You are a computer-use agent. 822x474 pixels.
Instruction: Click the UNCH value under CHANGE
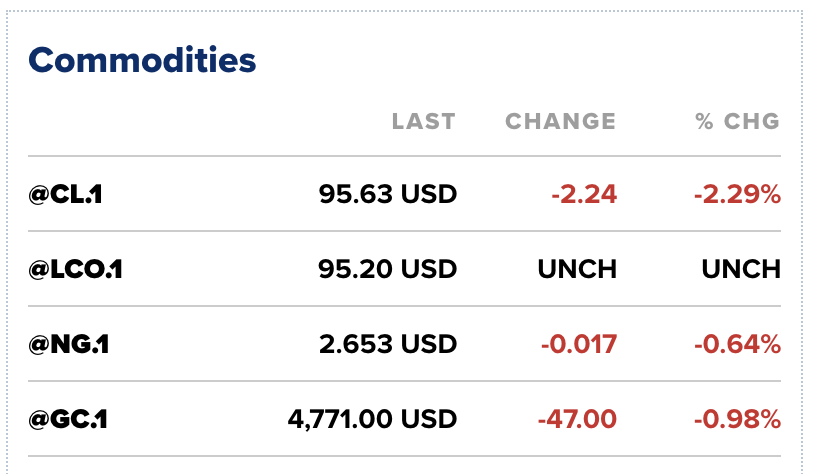(577, 270)
